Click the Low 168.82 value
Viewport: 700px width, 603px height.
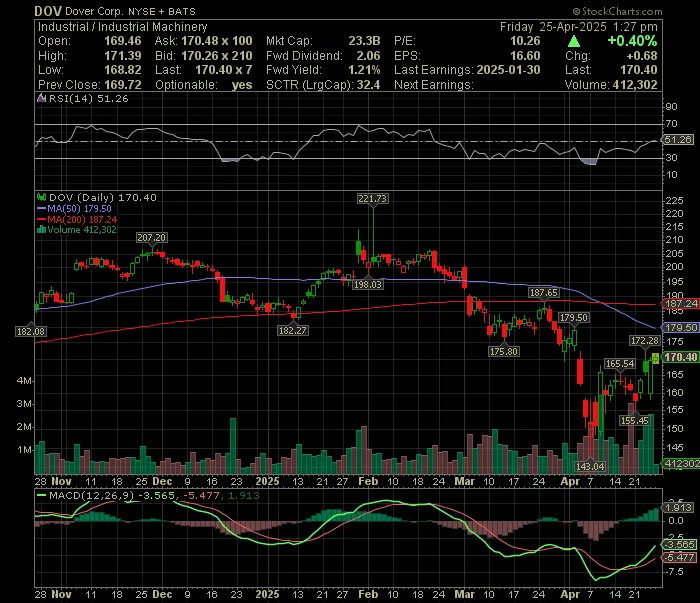point(123,70)
